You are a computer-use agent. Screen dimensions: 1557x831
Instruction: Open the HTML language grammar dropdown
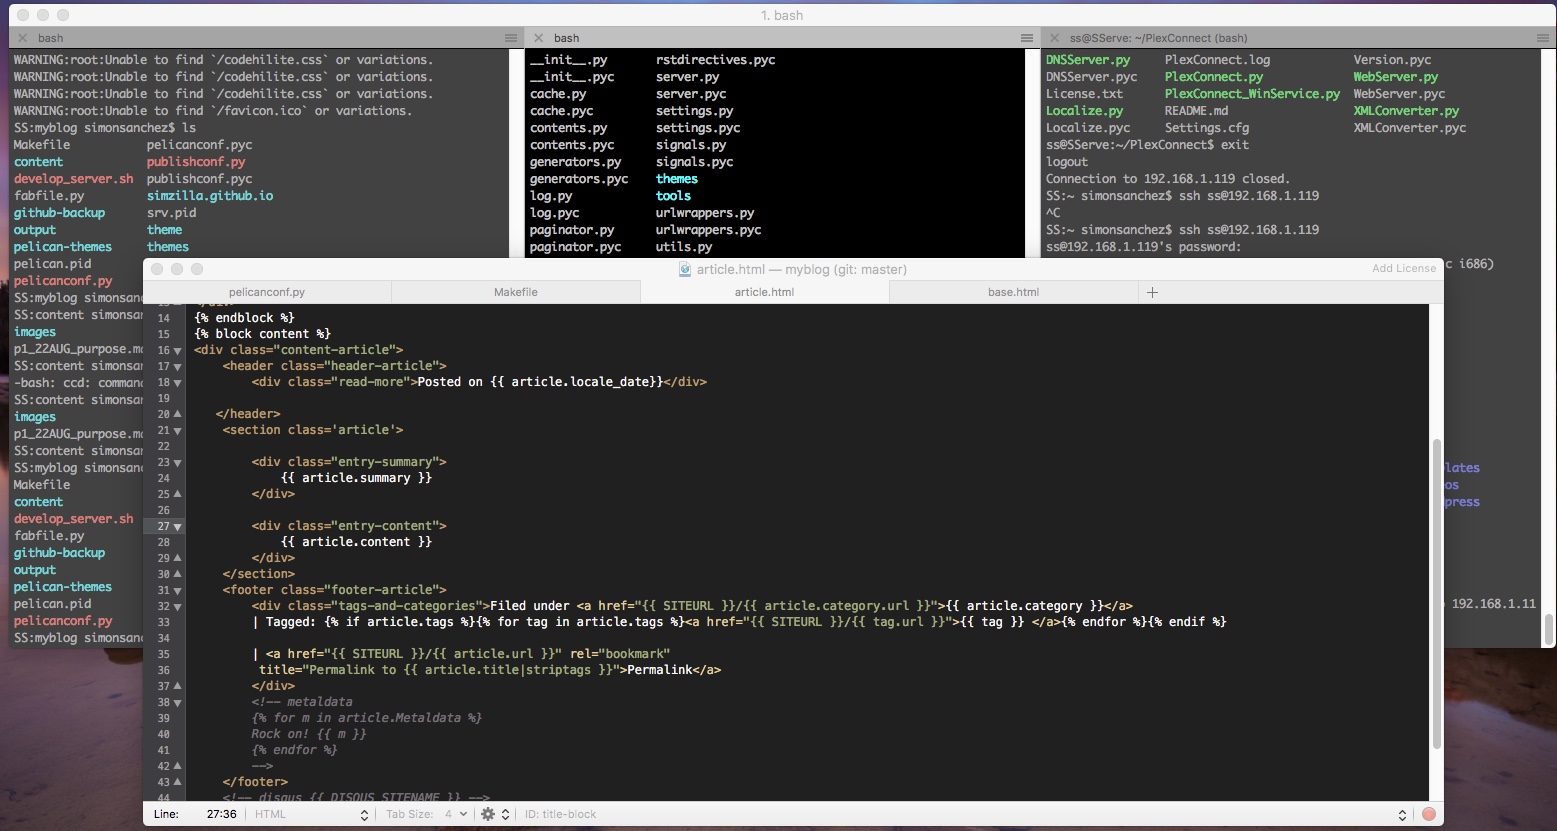(310, 814)
